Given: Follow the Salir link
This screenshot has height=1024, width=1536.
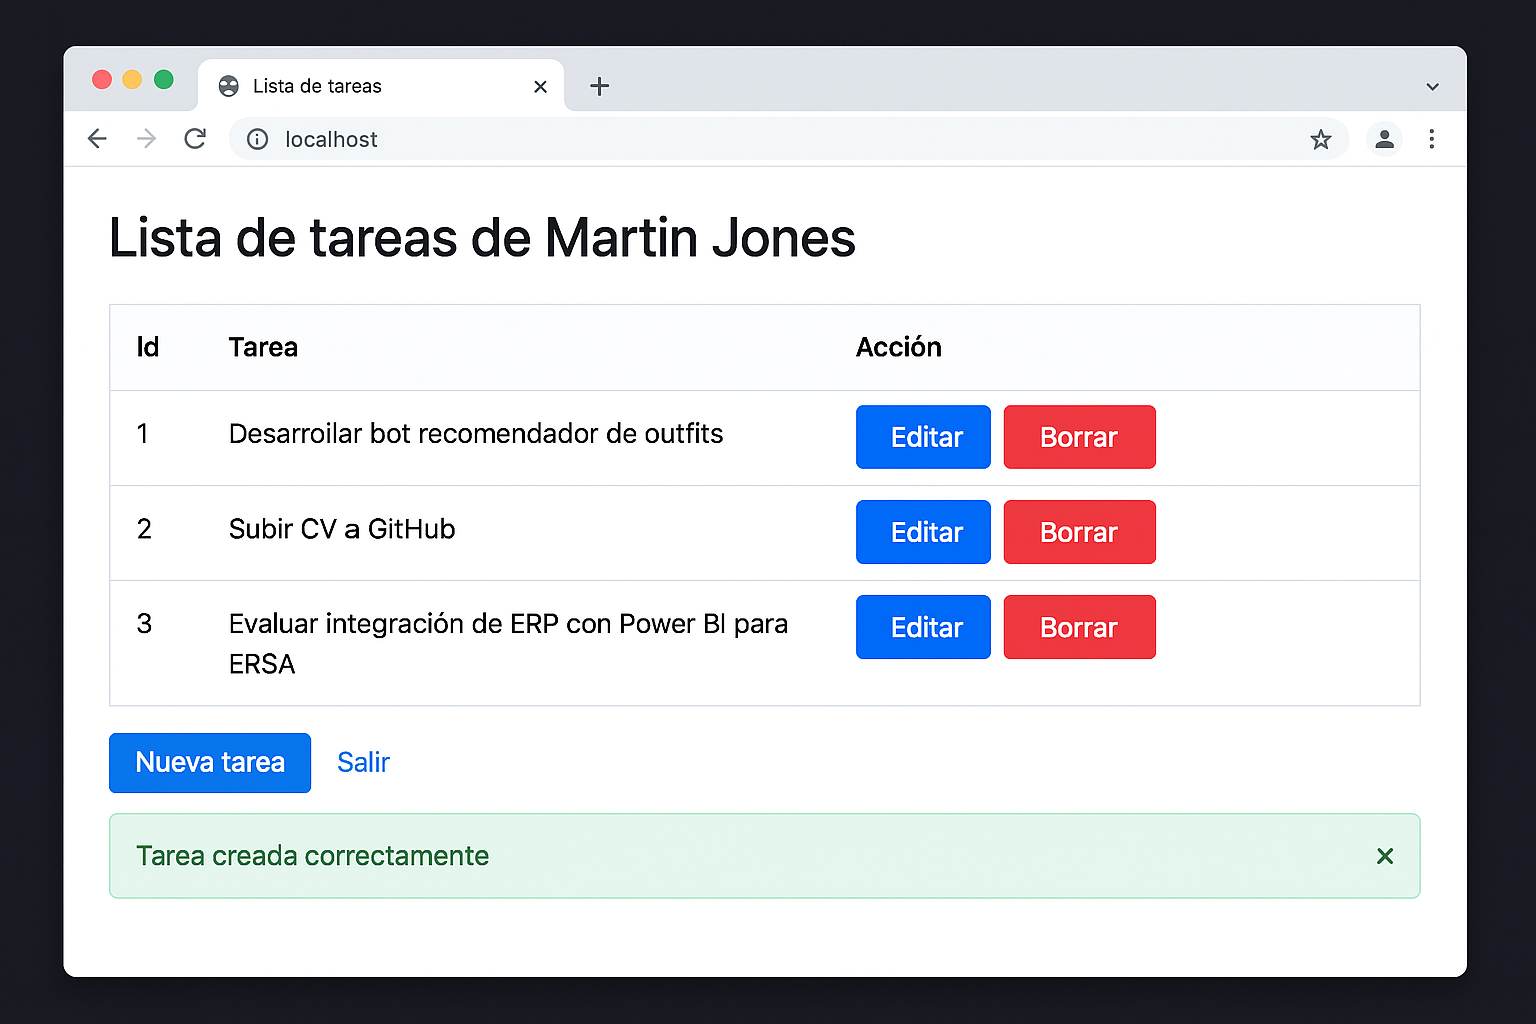Looking at the screenshot, I should tap(363, 762).
